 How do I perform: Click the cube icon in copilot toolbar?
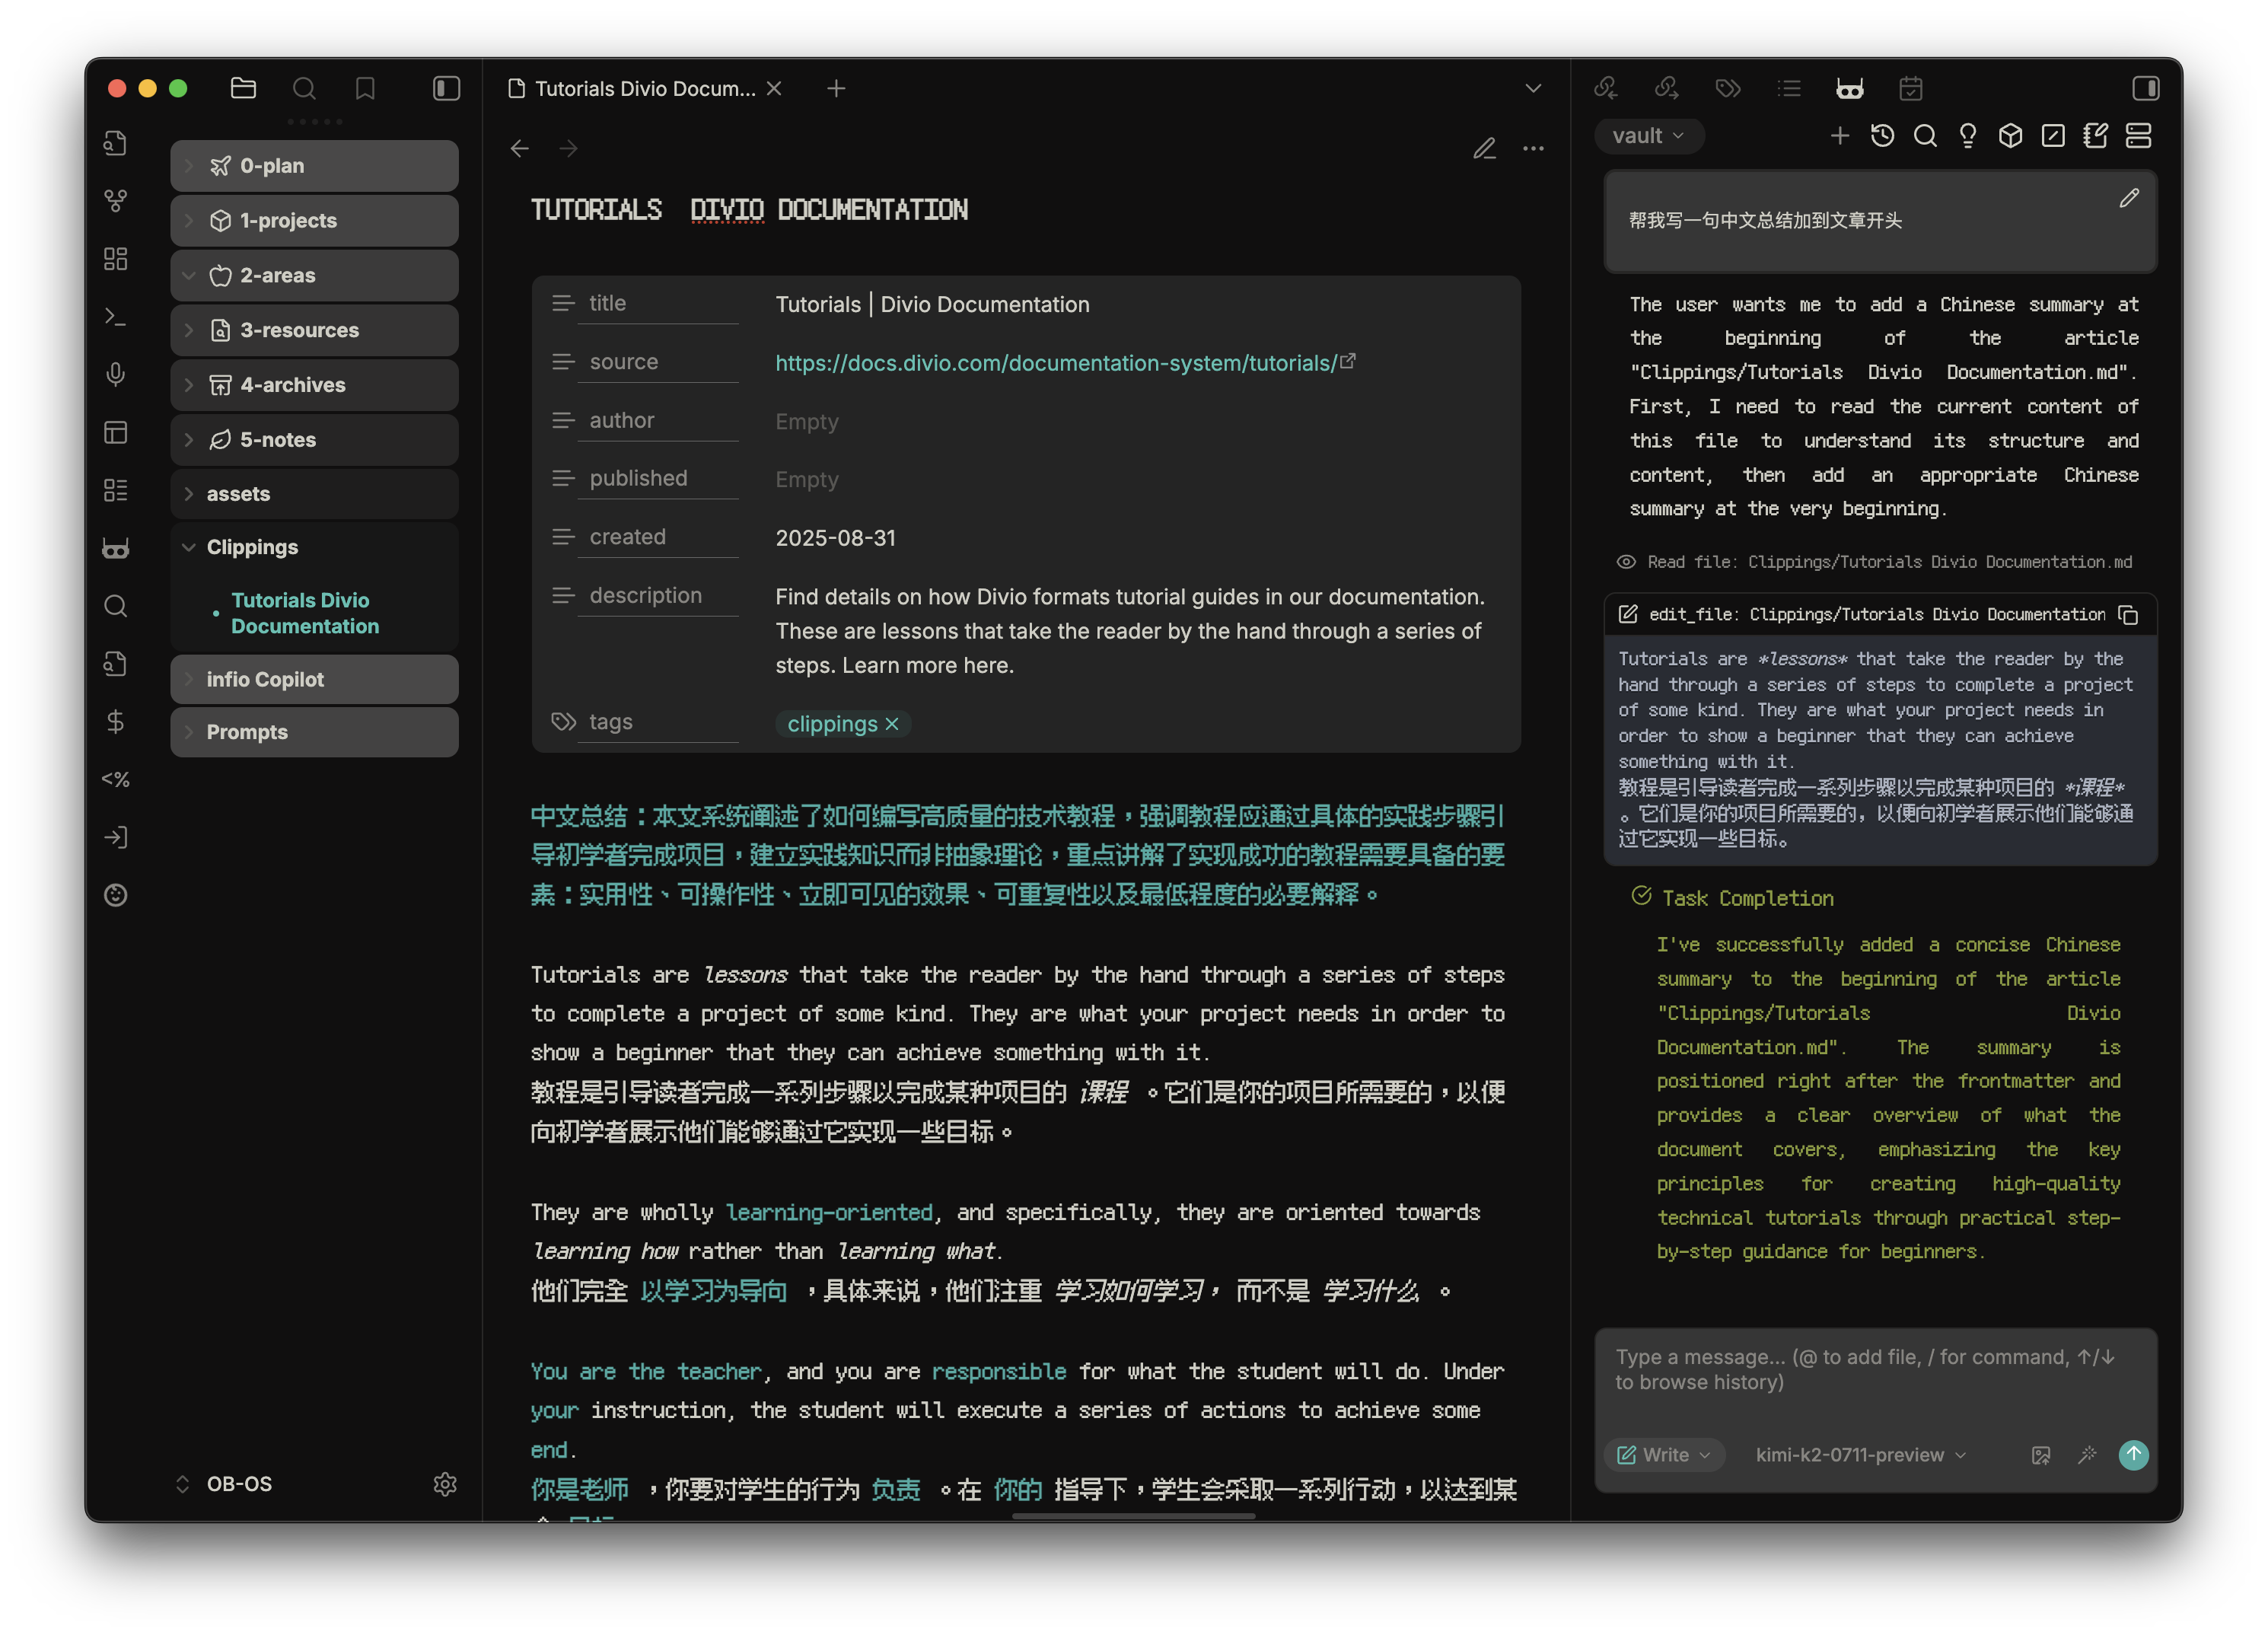[2010, 135]
